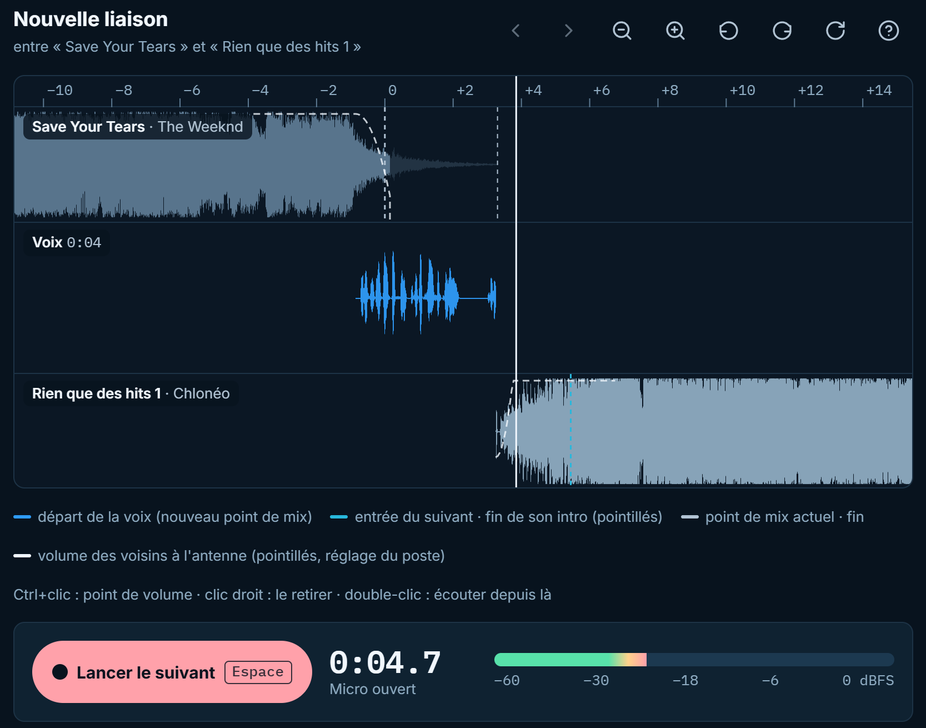Viewport: 926px width, 728px height.
Task: Go to the next liaison with right chevron
Action: 568,31
